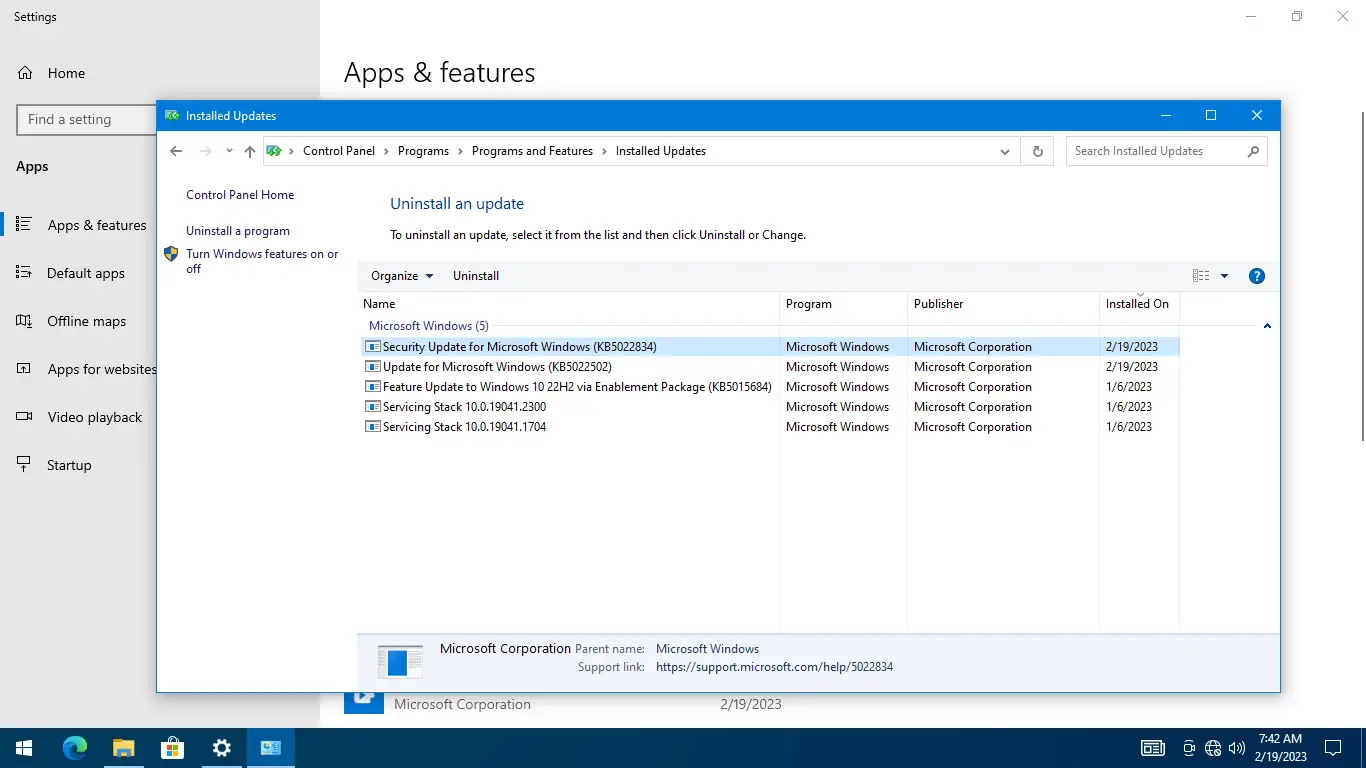The height and width of the screenshot is (768, 1366).
Task: Select Security Update for Microsoft Windows (KB5022834)
Action: click(770, 347)
